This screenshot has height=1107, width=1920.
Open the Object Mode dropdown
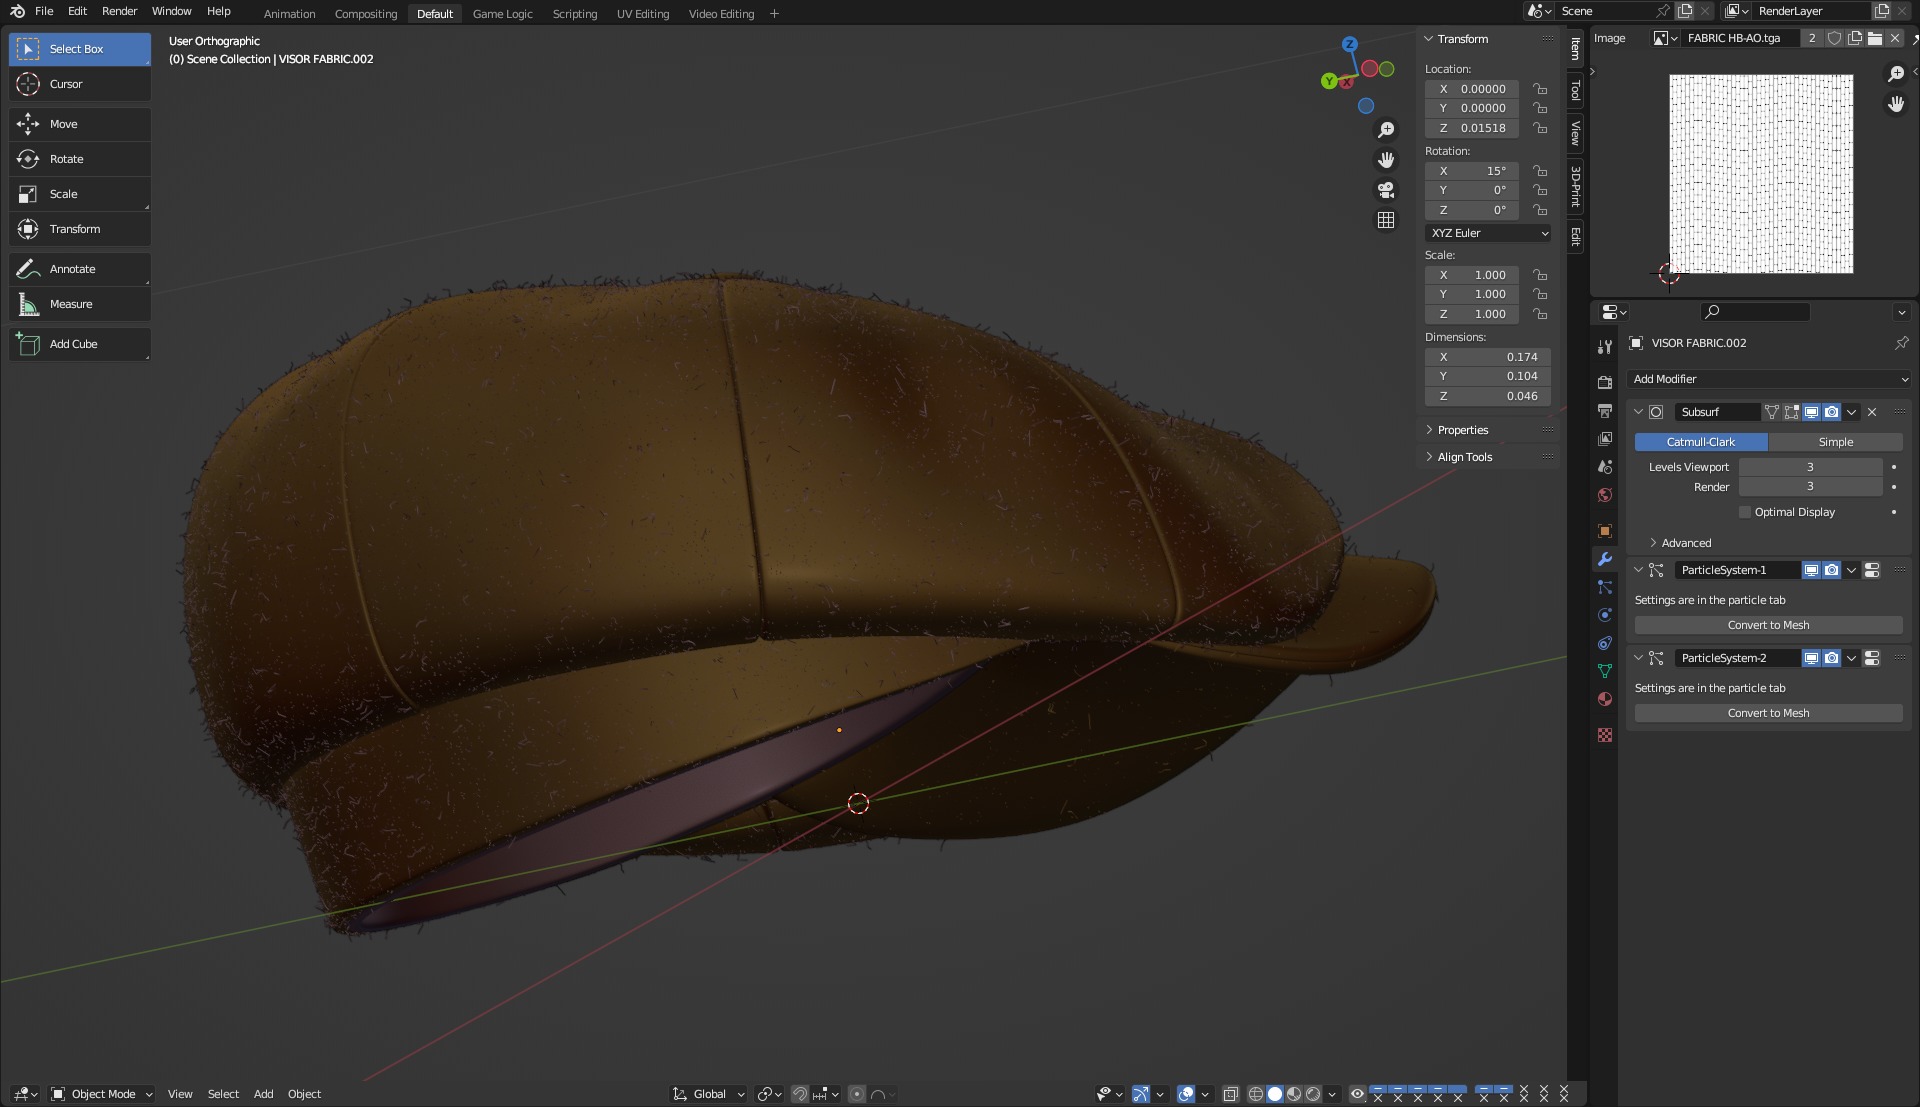click(102, 1094)
